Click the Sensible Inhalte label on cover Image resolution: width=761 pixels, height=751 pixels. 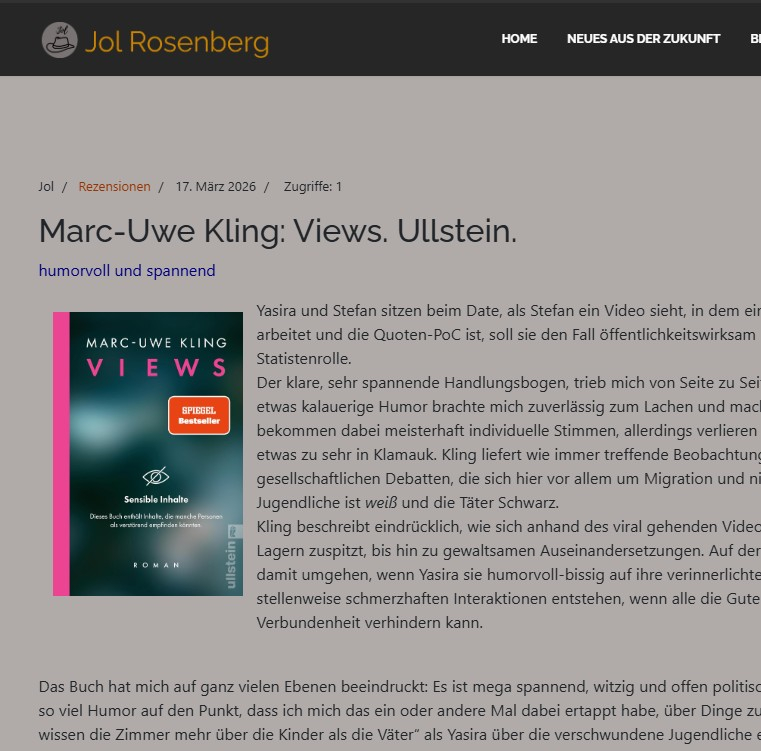(156, 499)
